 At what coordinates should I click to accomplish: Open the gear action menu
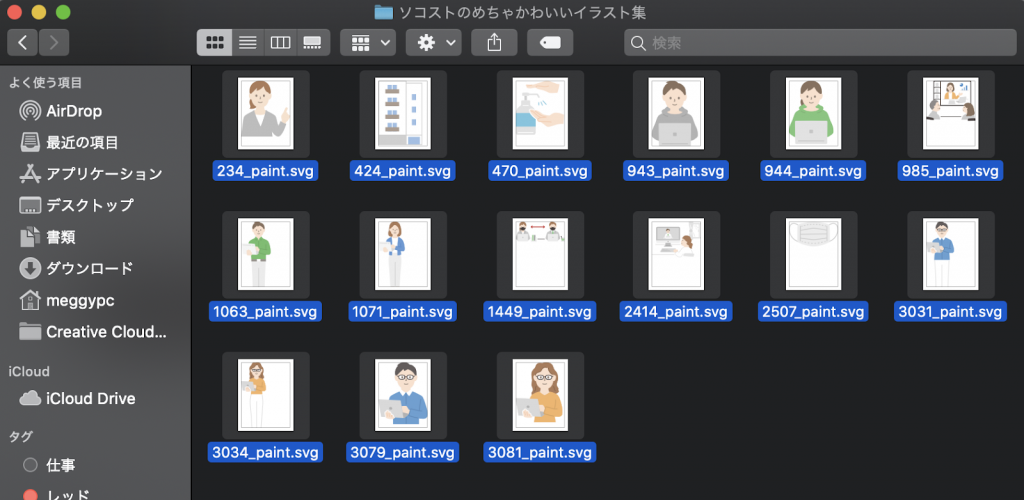438,42
